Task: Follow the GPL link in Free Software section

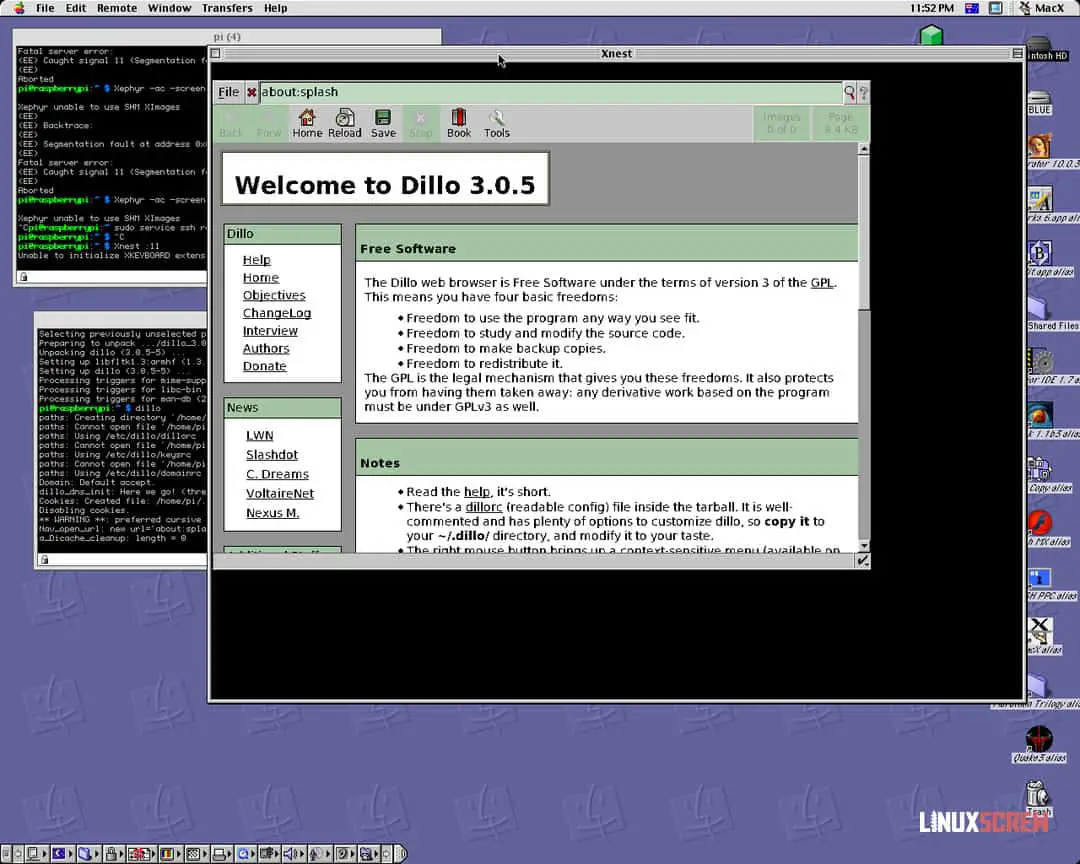Action: [822, 282]
